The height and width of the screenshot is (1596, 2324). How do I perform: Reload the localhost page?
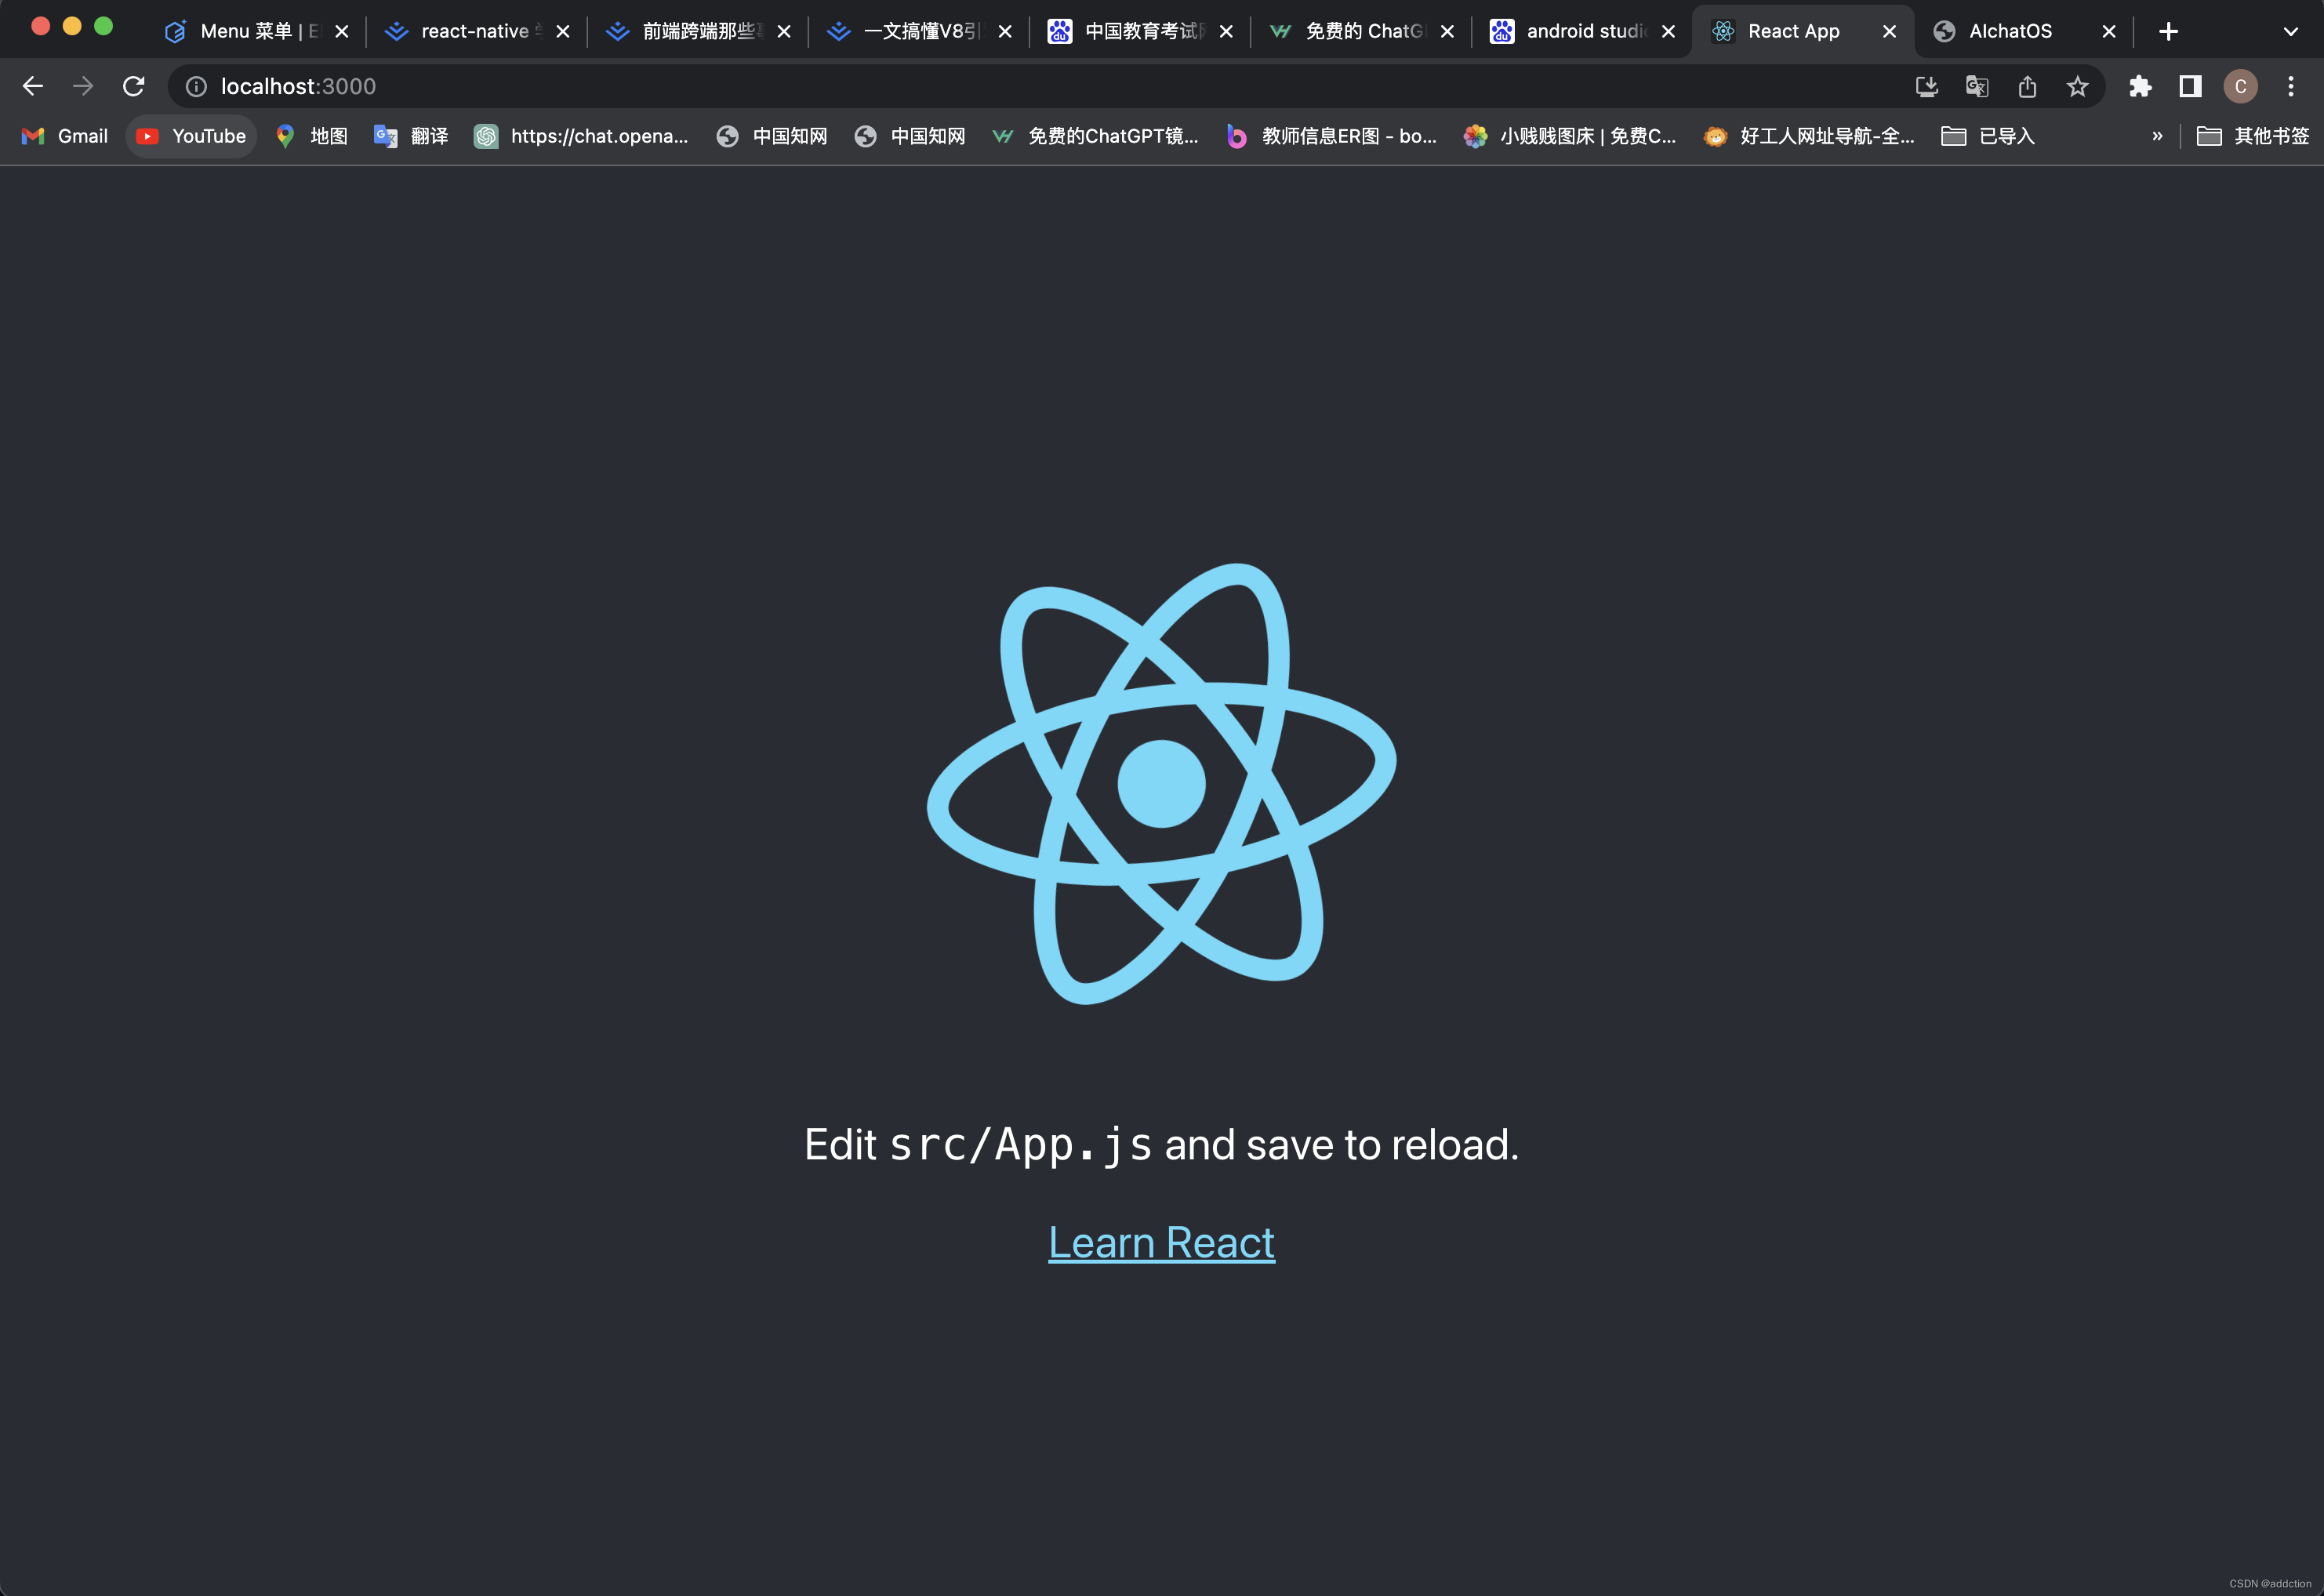coord(133,87)
